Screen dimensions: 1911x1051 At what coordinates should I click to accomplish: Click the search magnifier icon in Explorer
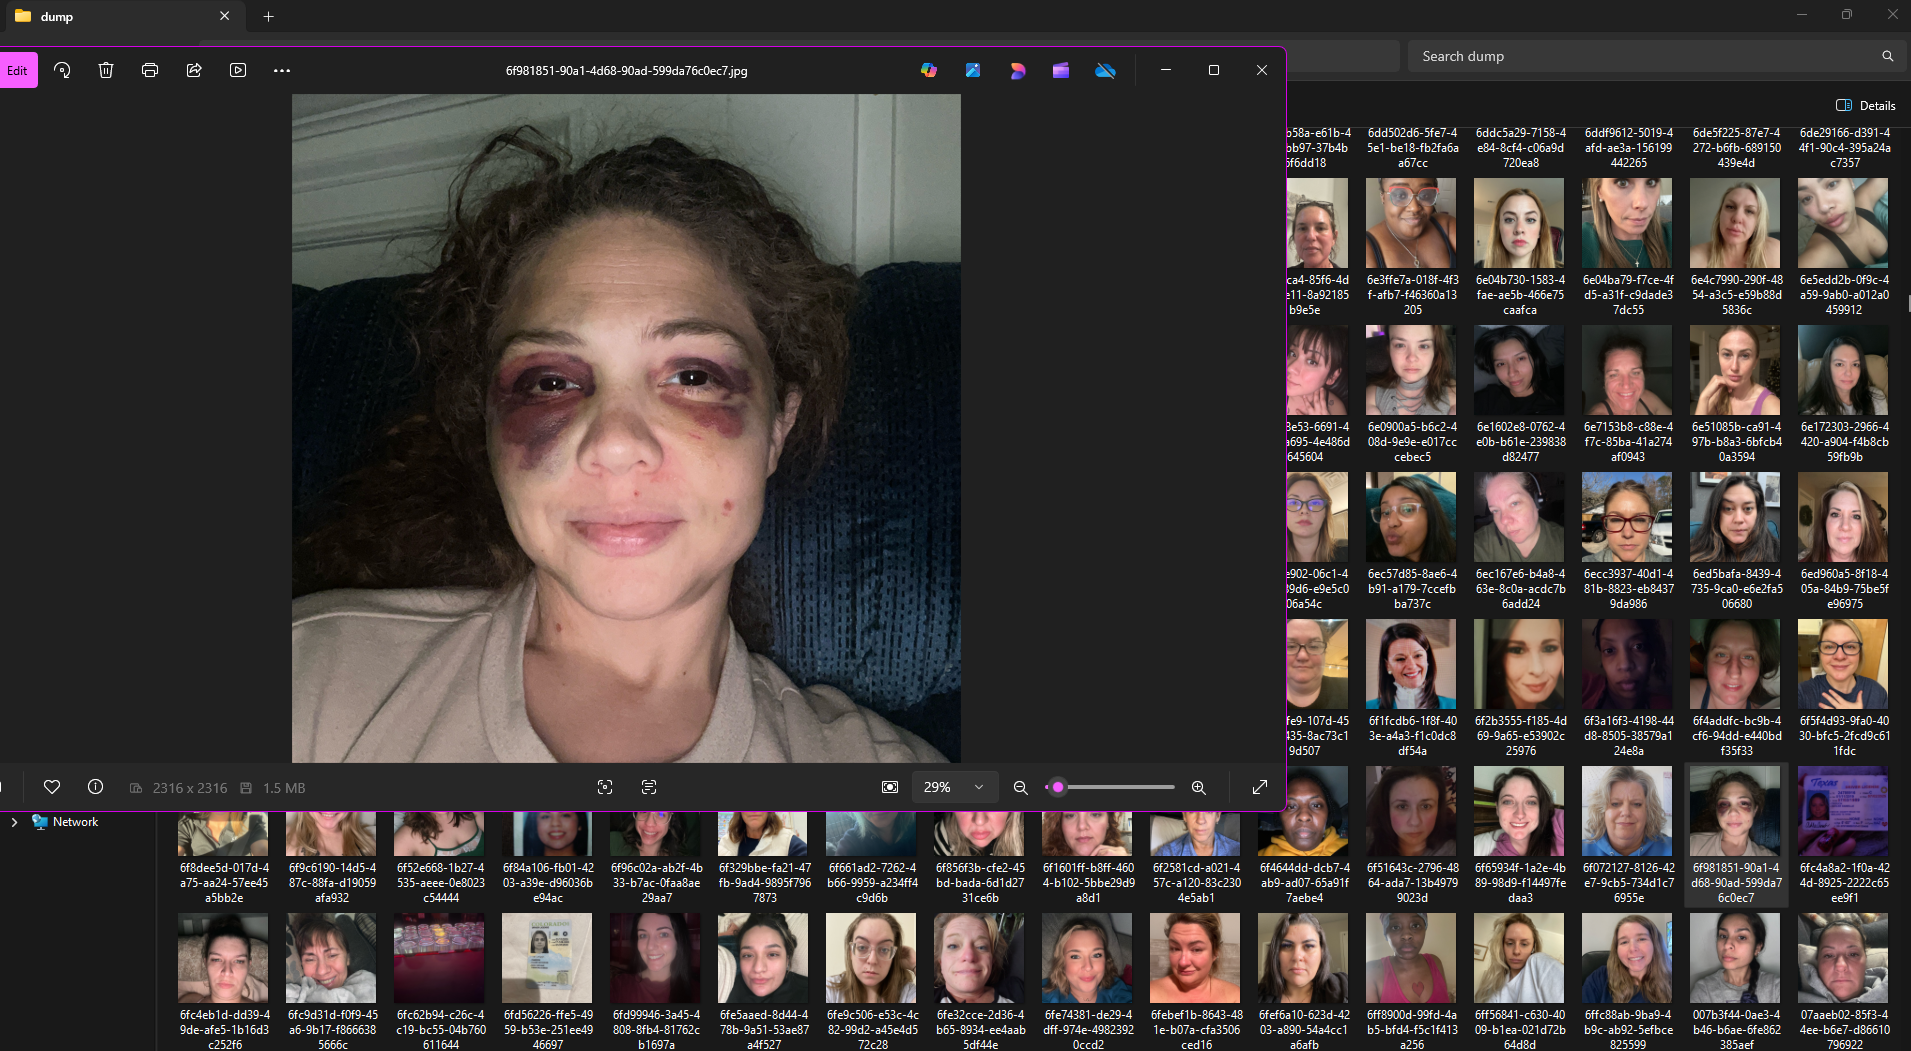click(x=1887, y=56)
